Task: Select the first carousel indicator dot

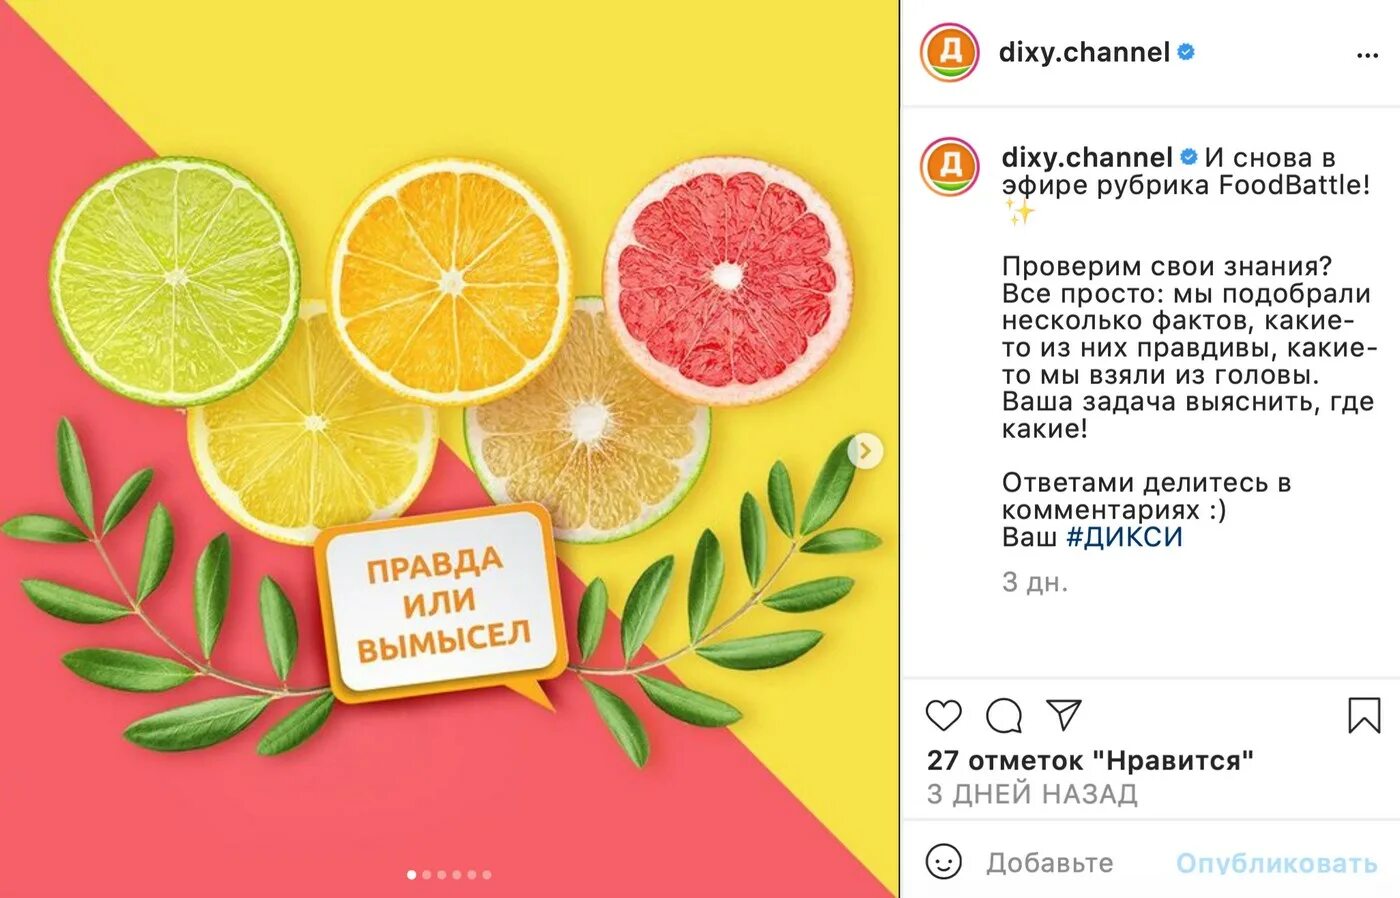Action: [x=411, y=875]
